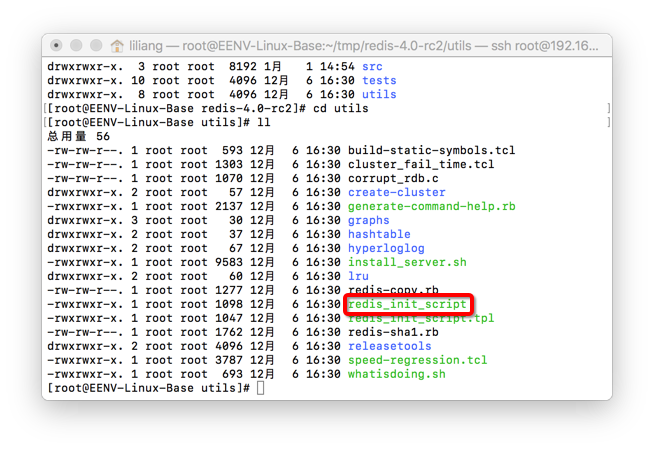This screenshot has height=450, width=654.
Task: Click permissions text of whatisdoing.sh row
Action: coord(85,375)
